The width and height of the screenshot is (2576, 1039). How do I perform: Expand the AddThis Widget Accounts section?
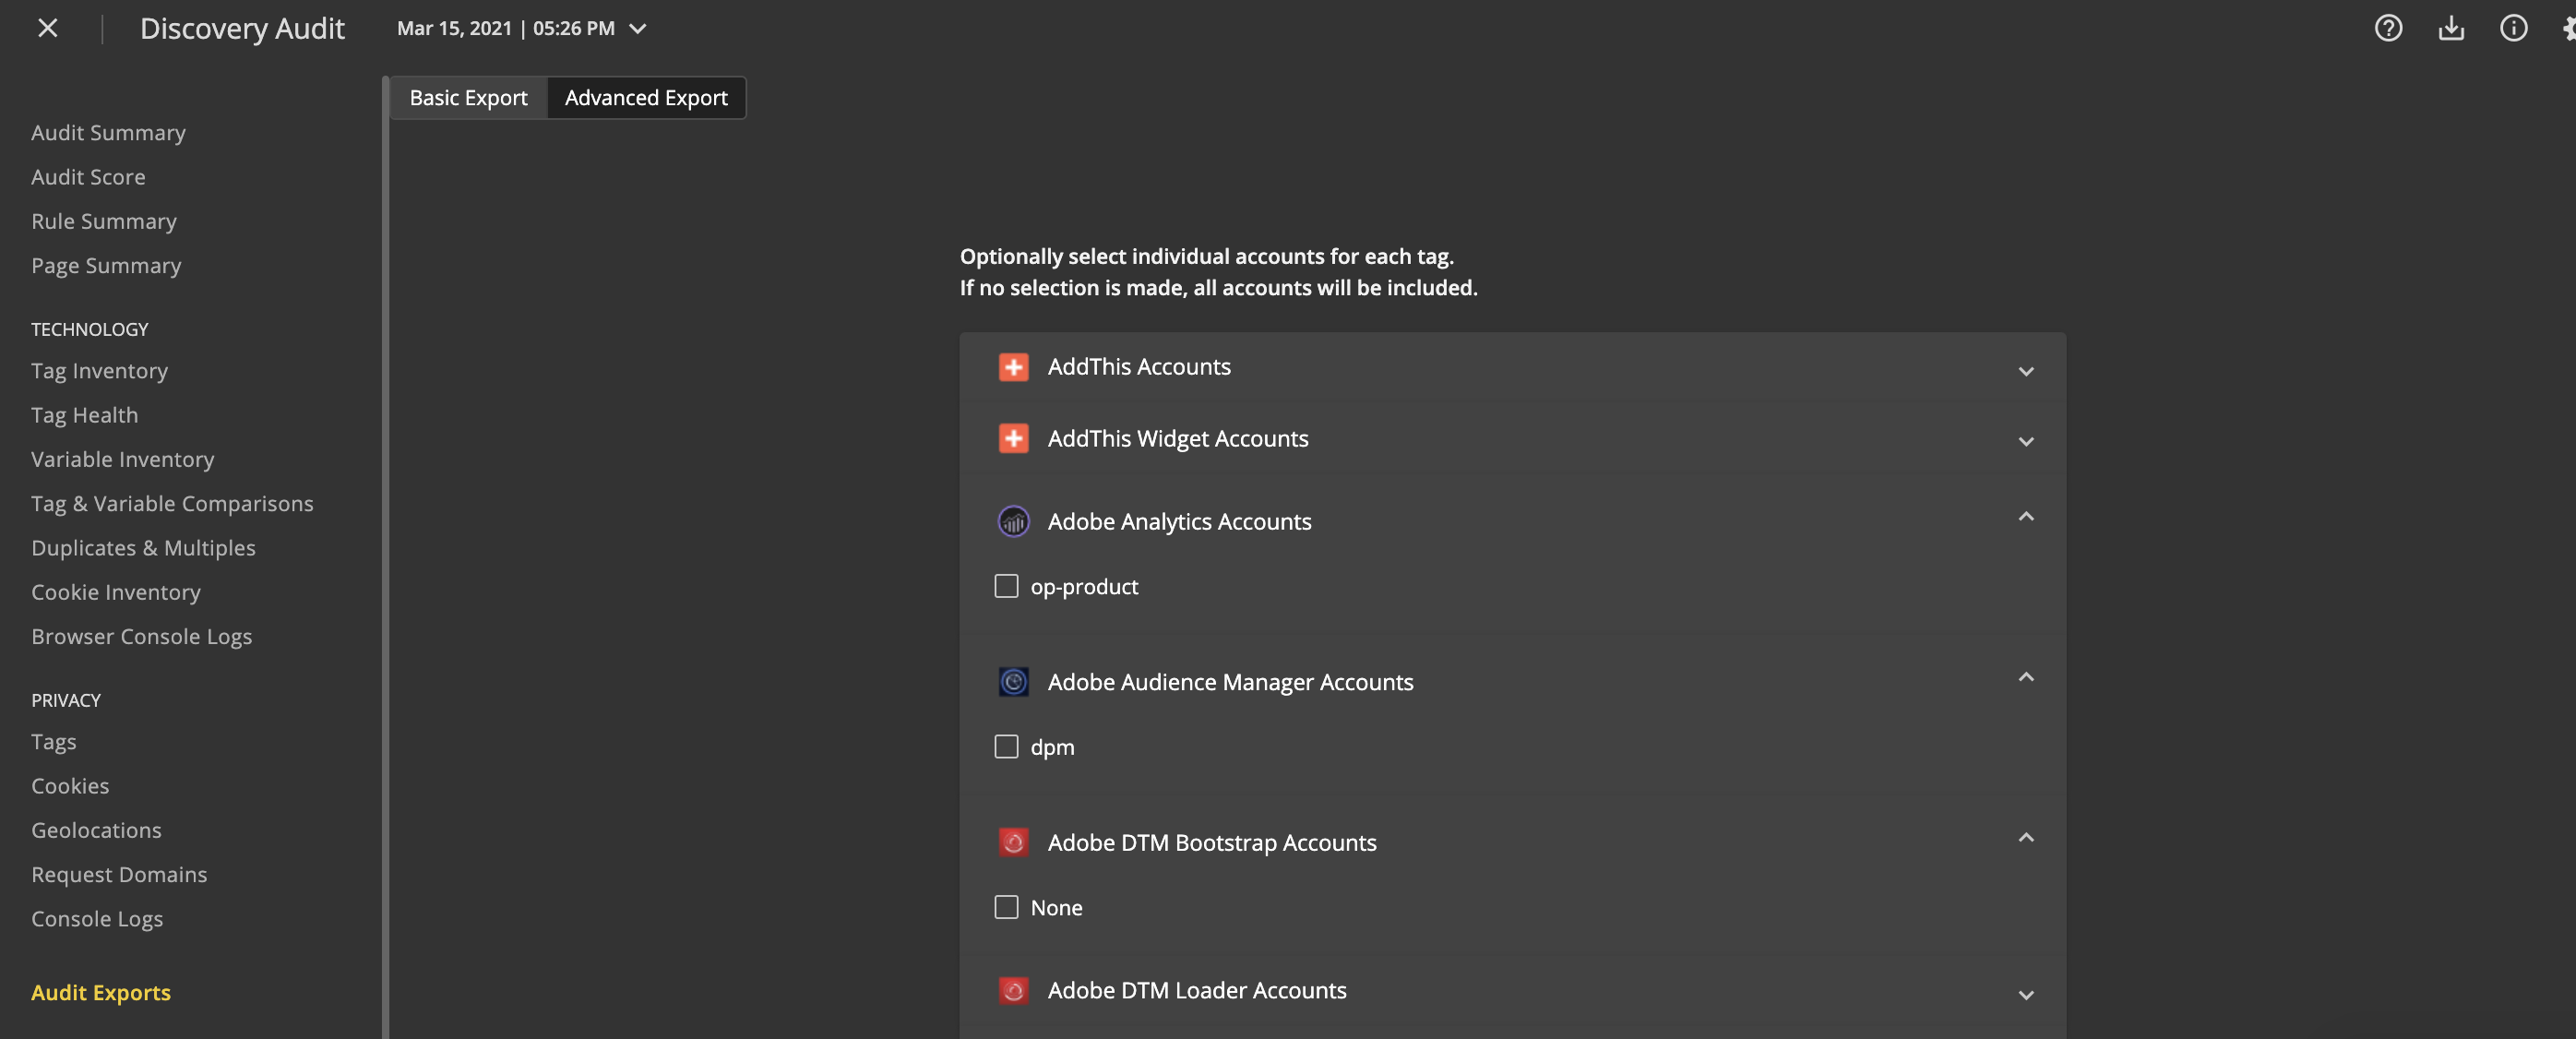pyautogui.click(x=2026, y=441)
